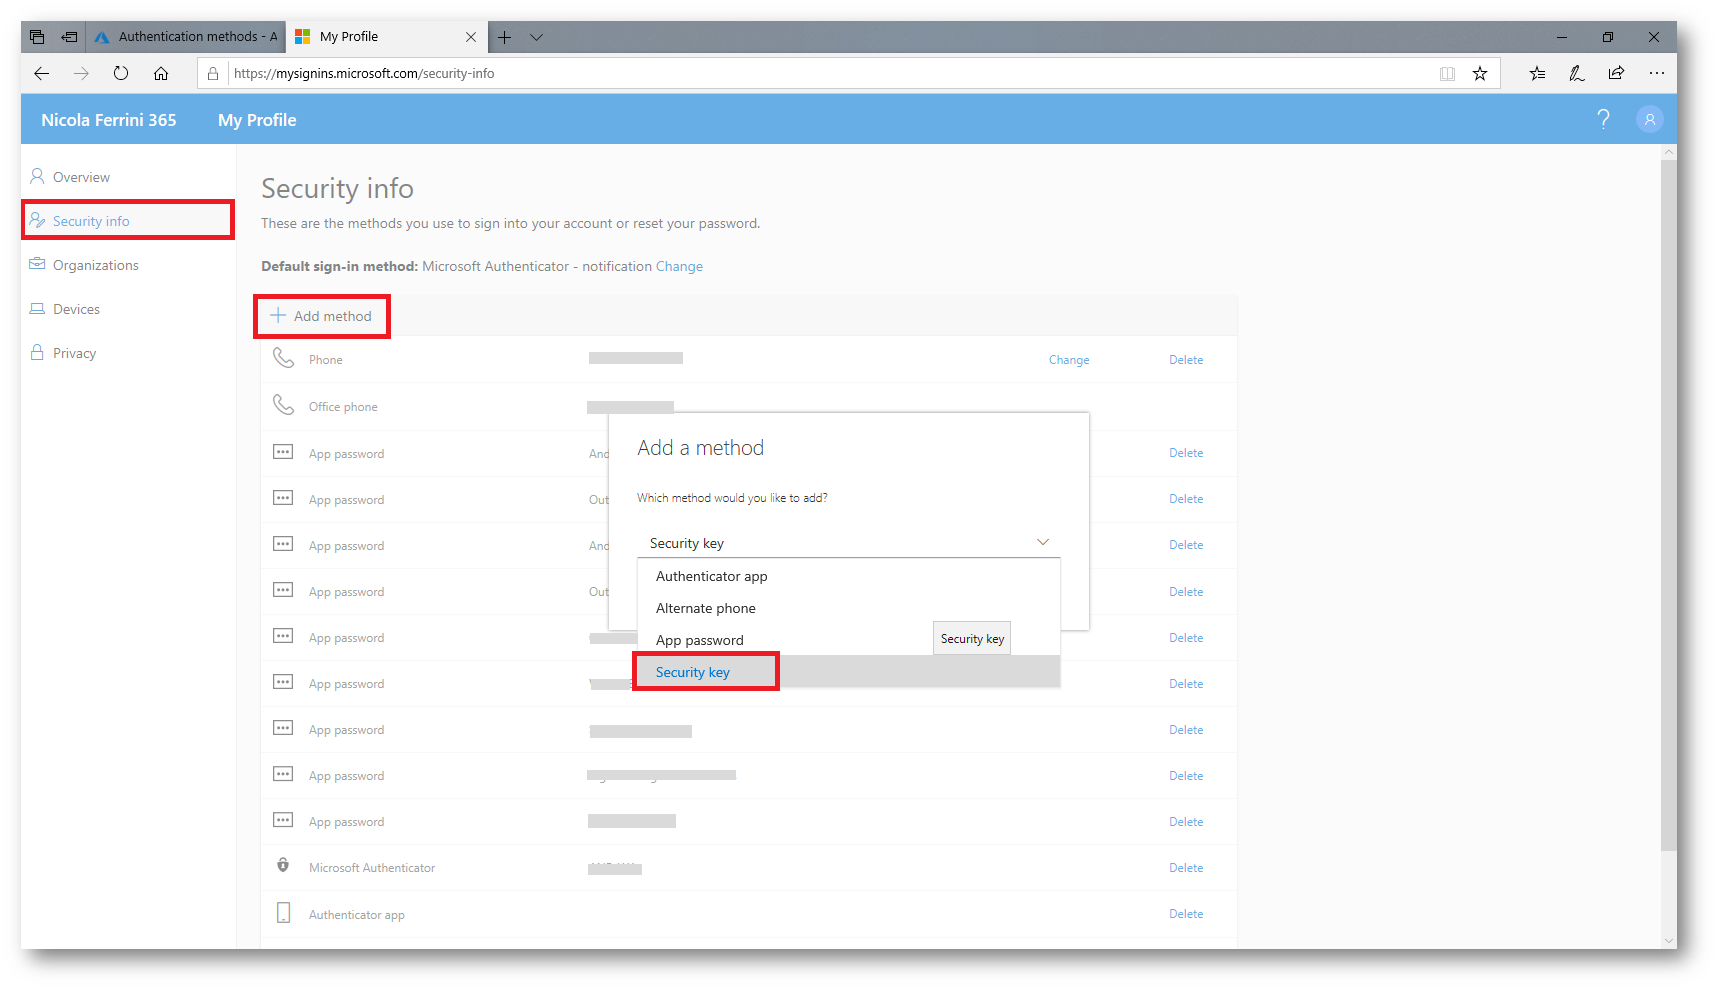Click the Microsoft Authenticator lock icon
Image resolution: width=1719 pixels, height=991 pixels.
tap(283, 865)
